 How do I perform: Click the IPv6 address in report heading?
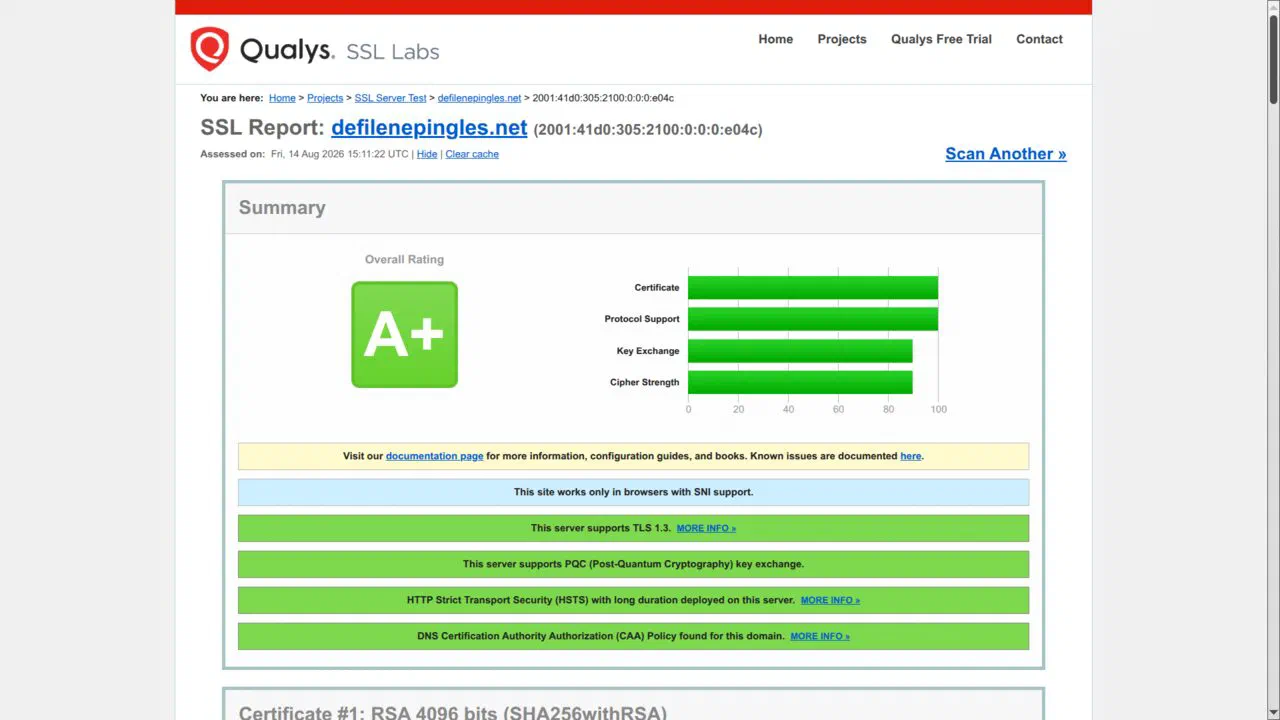point(648,130)
